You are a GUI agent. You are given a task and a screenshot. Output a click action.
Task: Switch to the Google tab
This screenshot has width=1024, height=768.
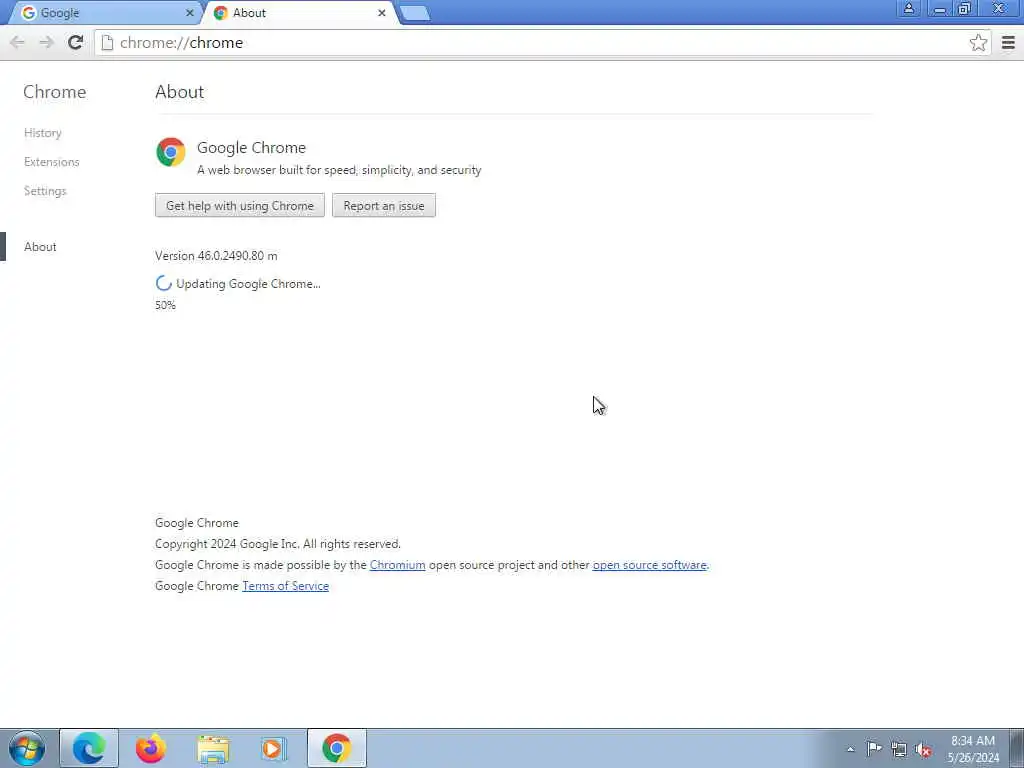coord(104,13)
